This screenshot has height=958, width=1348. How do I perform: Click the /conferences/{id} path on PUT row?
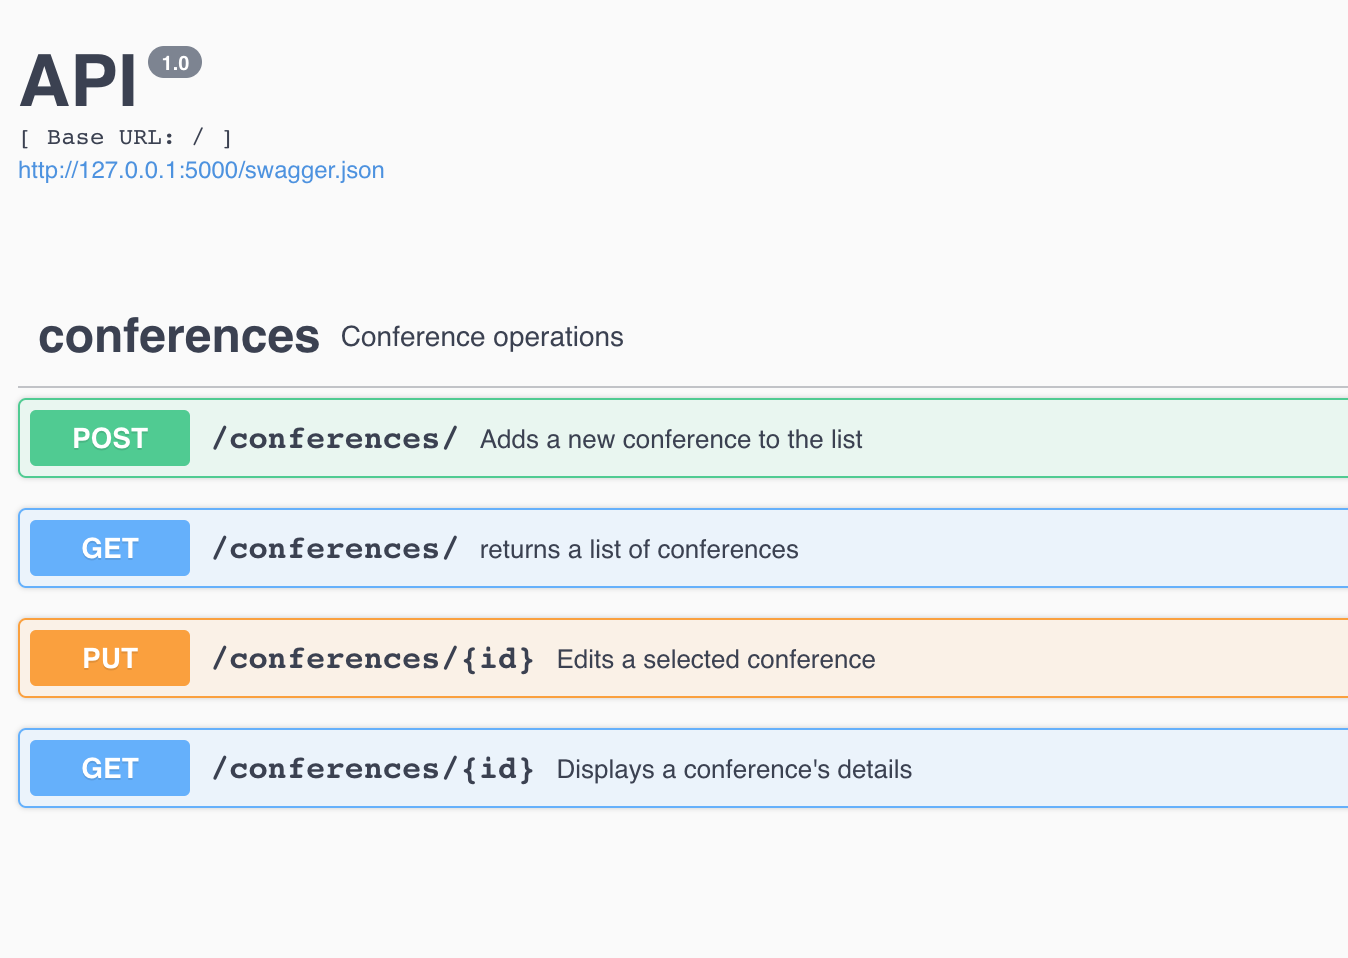pyautogui.click(x=371, y=658)
